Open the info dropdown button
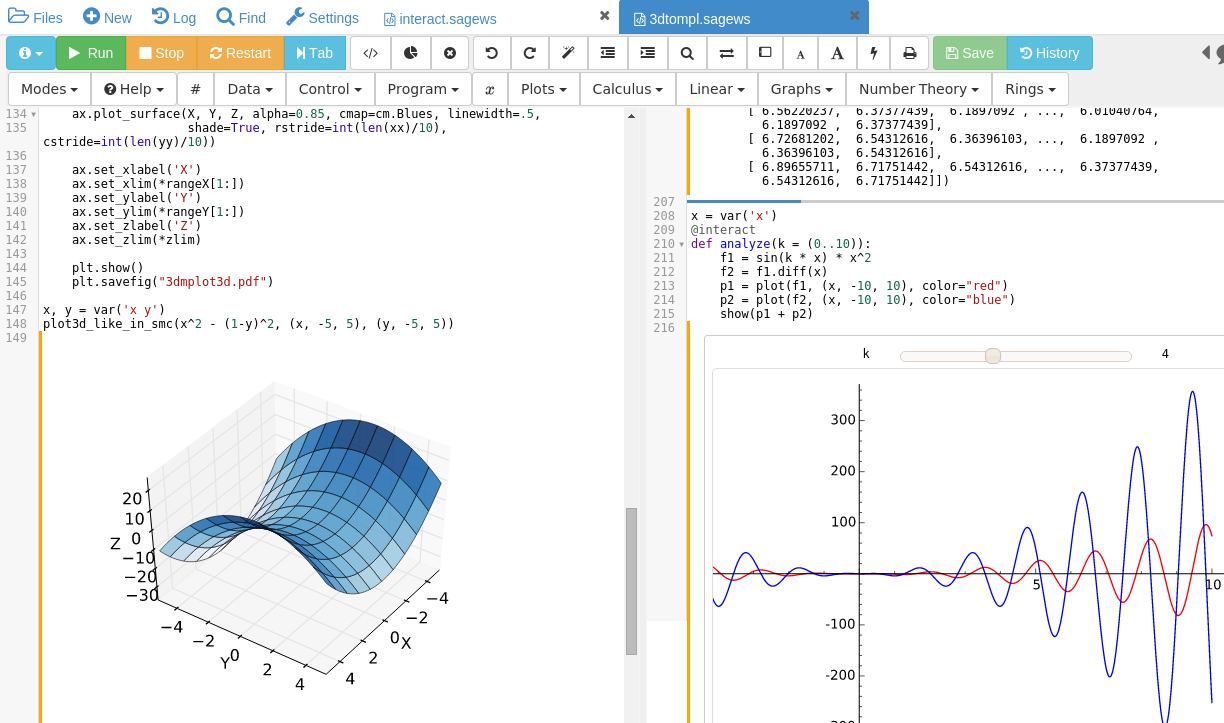This screenshot has height=723, width=1224. point(31,53)
